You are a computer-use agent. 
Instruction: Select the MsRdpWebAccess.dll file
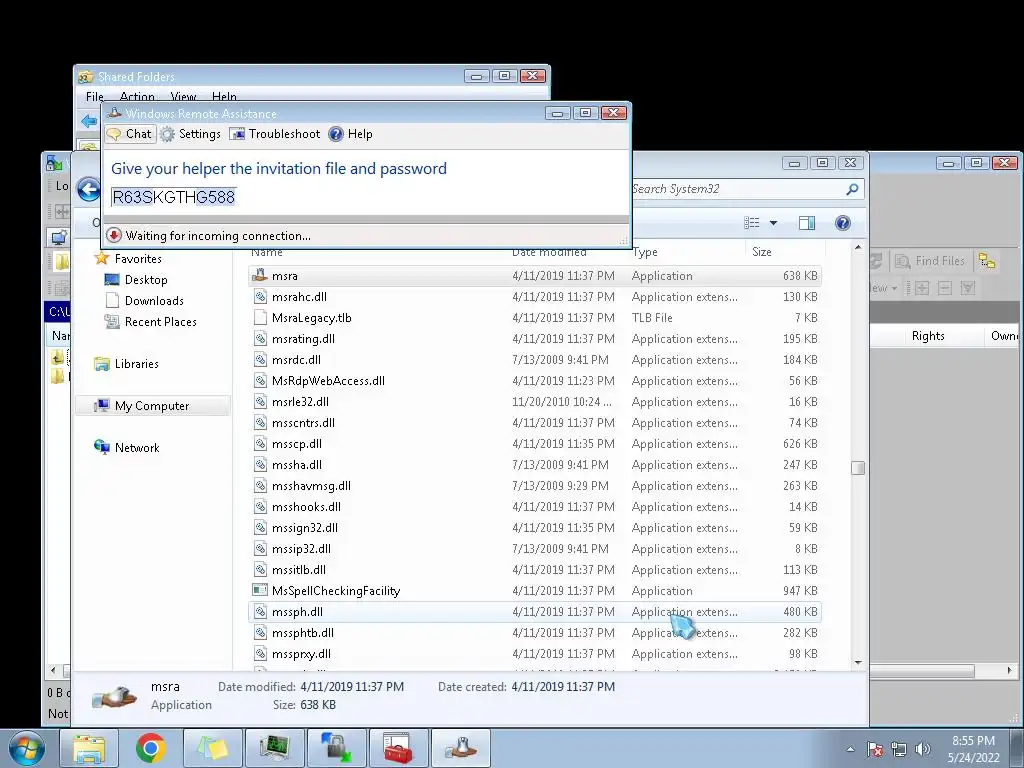tap(534, 380)
